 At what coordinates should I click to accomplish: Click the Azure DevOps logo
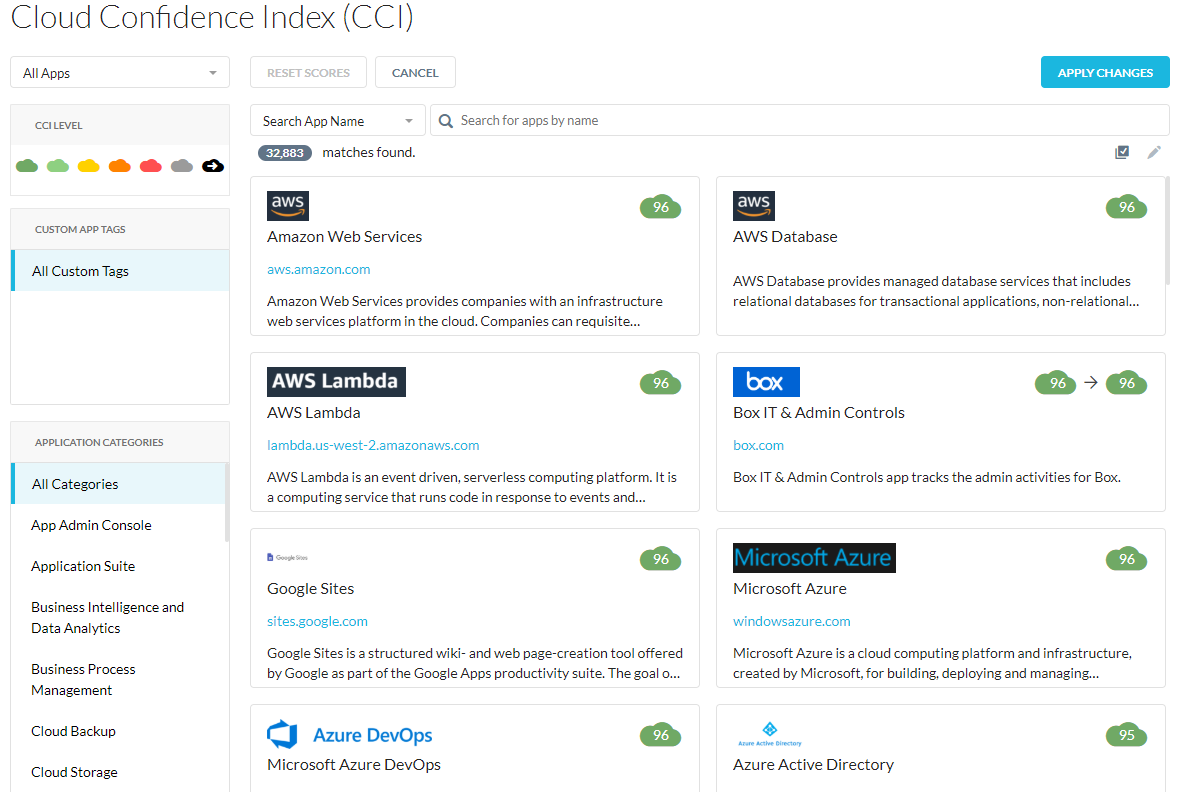(x=350, y=734)
